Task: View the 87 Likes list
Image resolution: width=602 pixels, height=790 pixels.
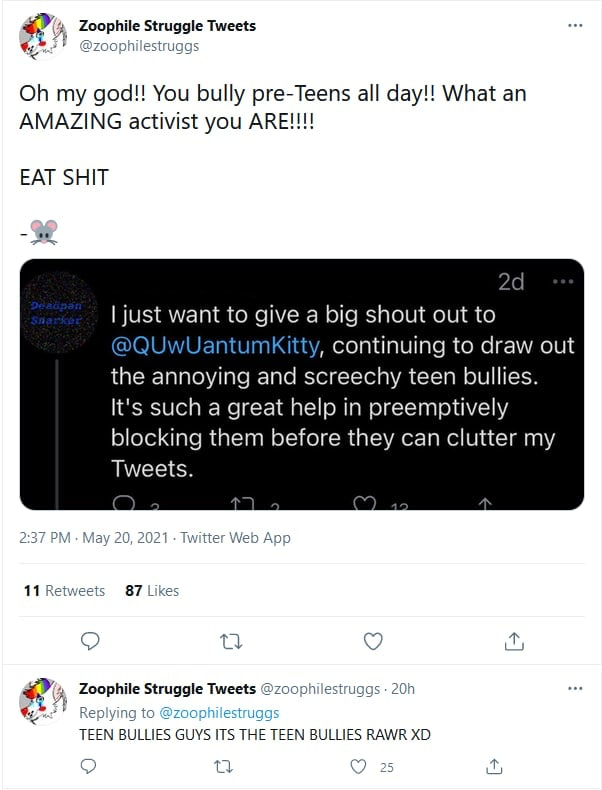Action: tap(152, 590)
